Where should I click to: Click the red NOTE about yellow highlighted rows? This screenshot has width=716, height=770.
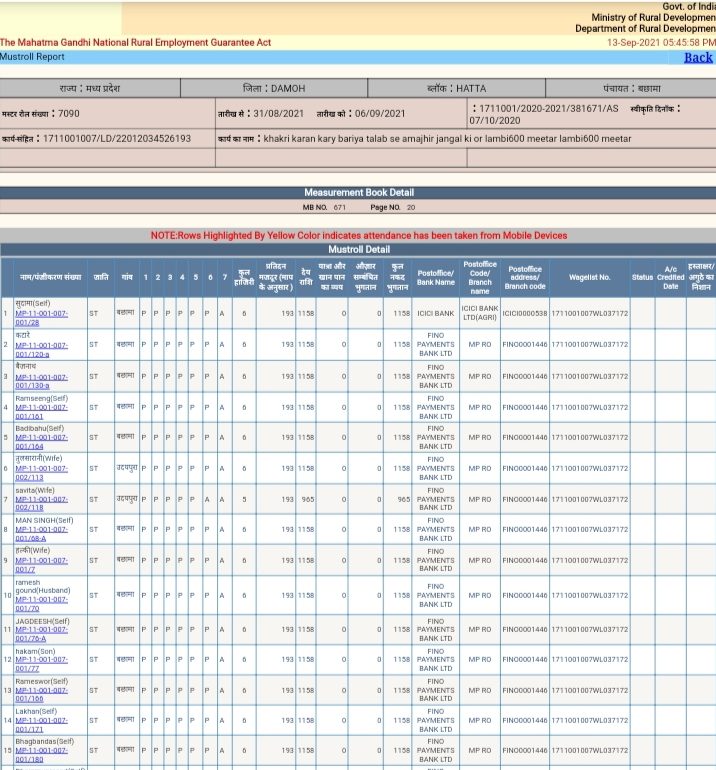coord(359,235)
